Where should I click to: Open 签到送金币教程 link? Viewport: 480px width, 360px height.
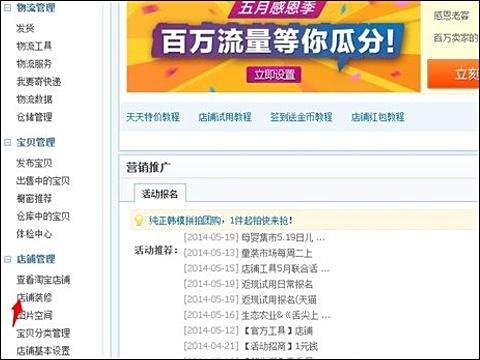[301, 117]
